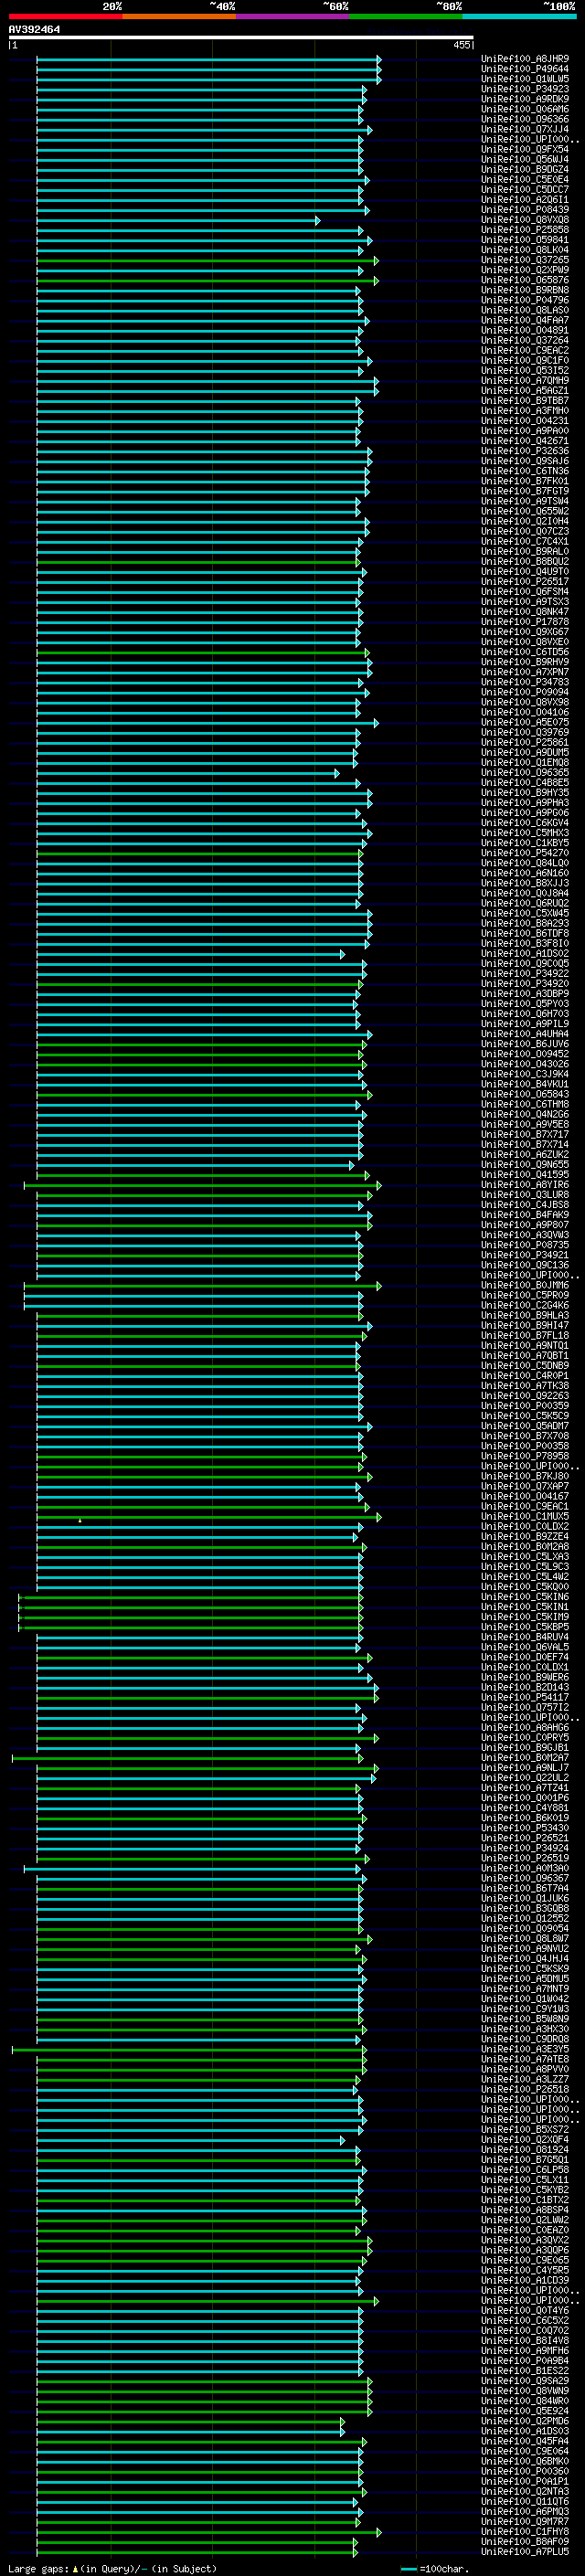Select the UniRef100_Q2XQF4 label

click(525, 2140)
